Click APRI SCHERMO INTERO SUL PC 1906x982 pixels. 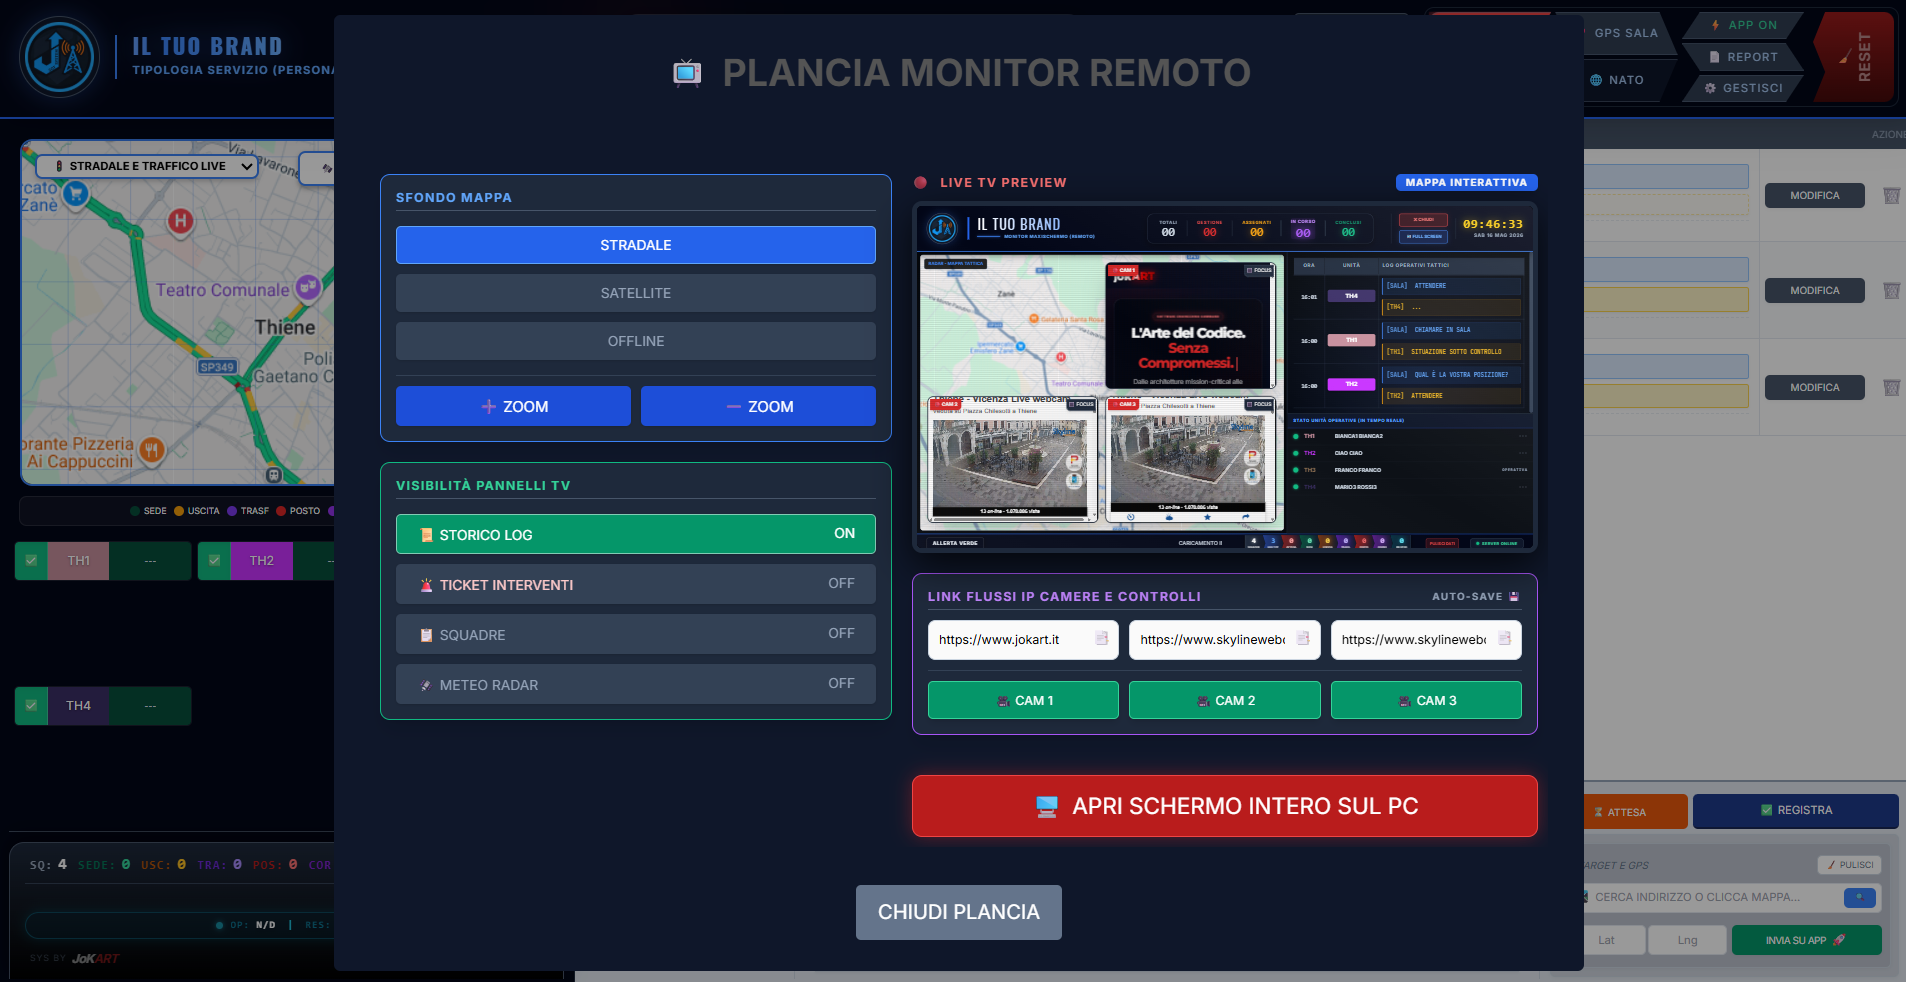coord(1224,806)
